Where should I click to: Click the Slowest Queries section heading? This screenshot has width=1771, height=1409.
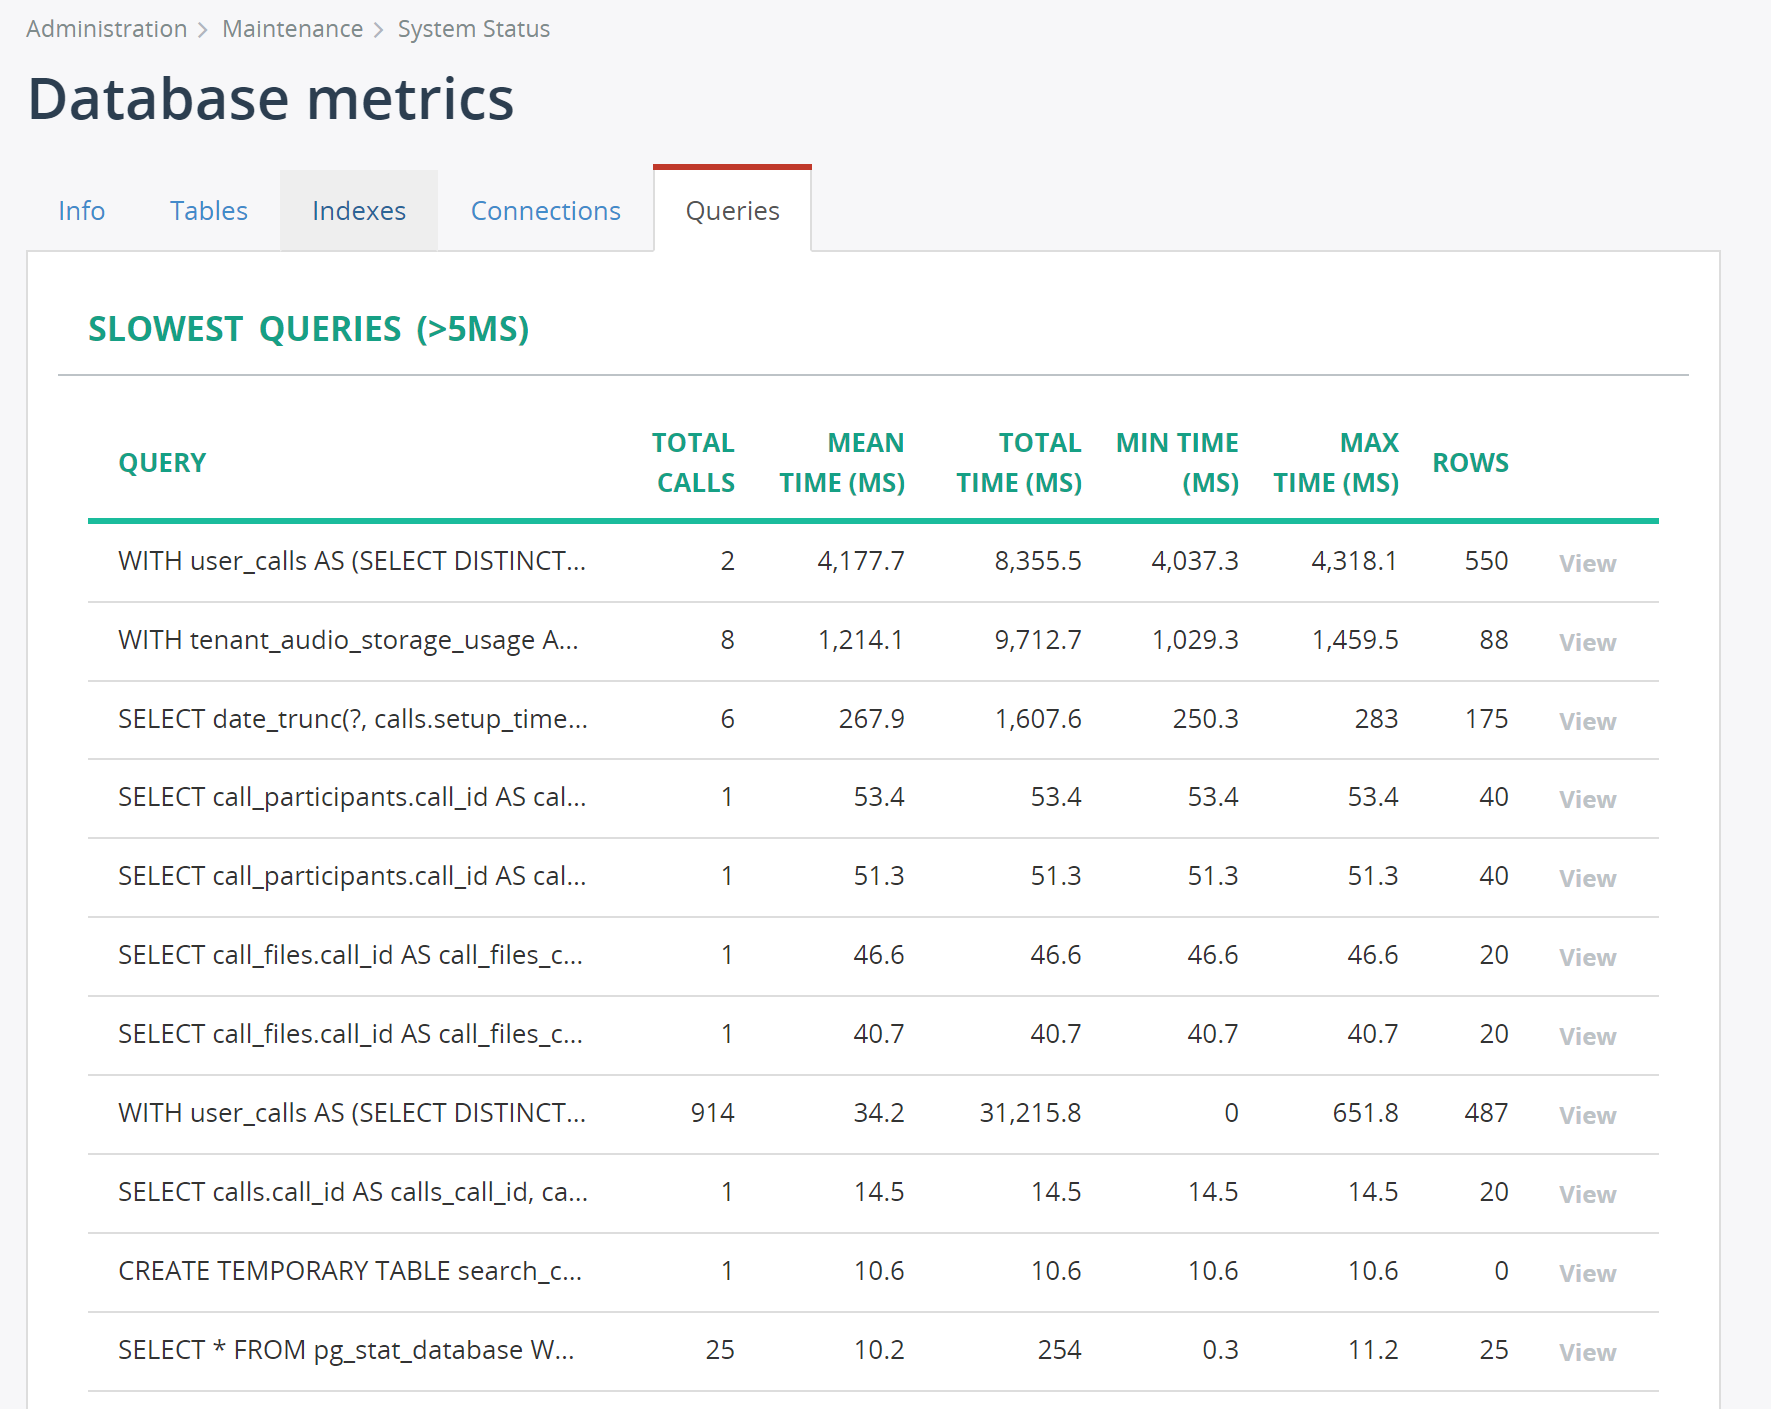click(x=309, y=329)
